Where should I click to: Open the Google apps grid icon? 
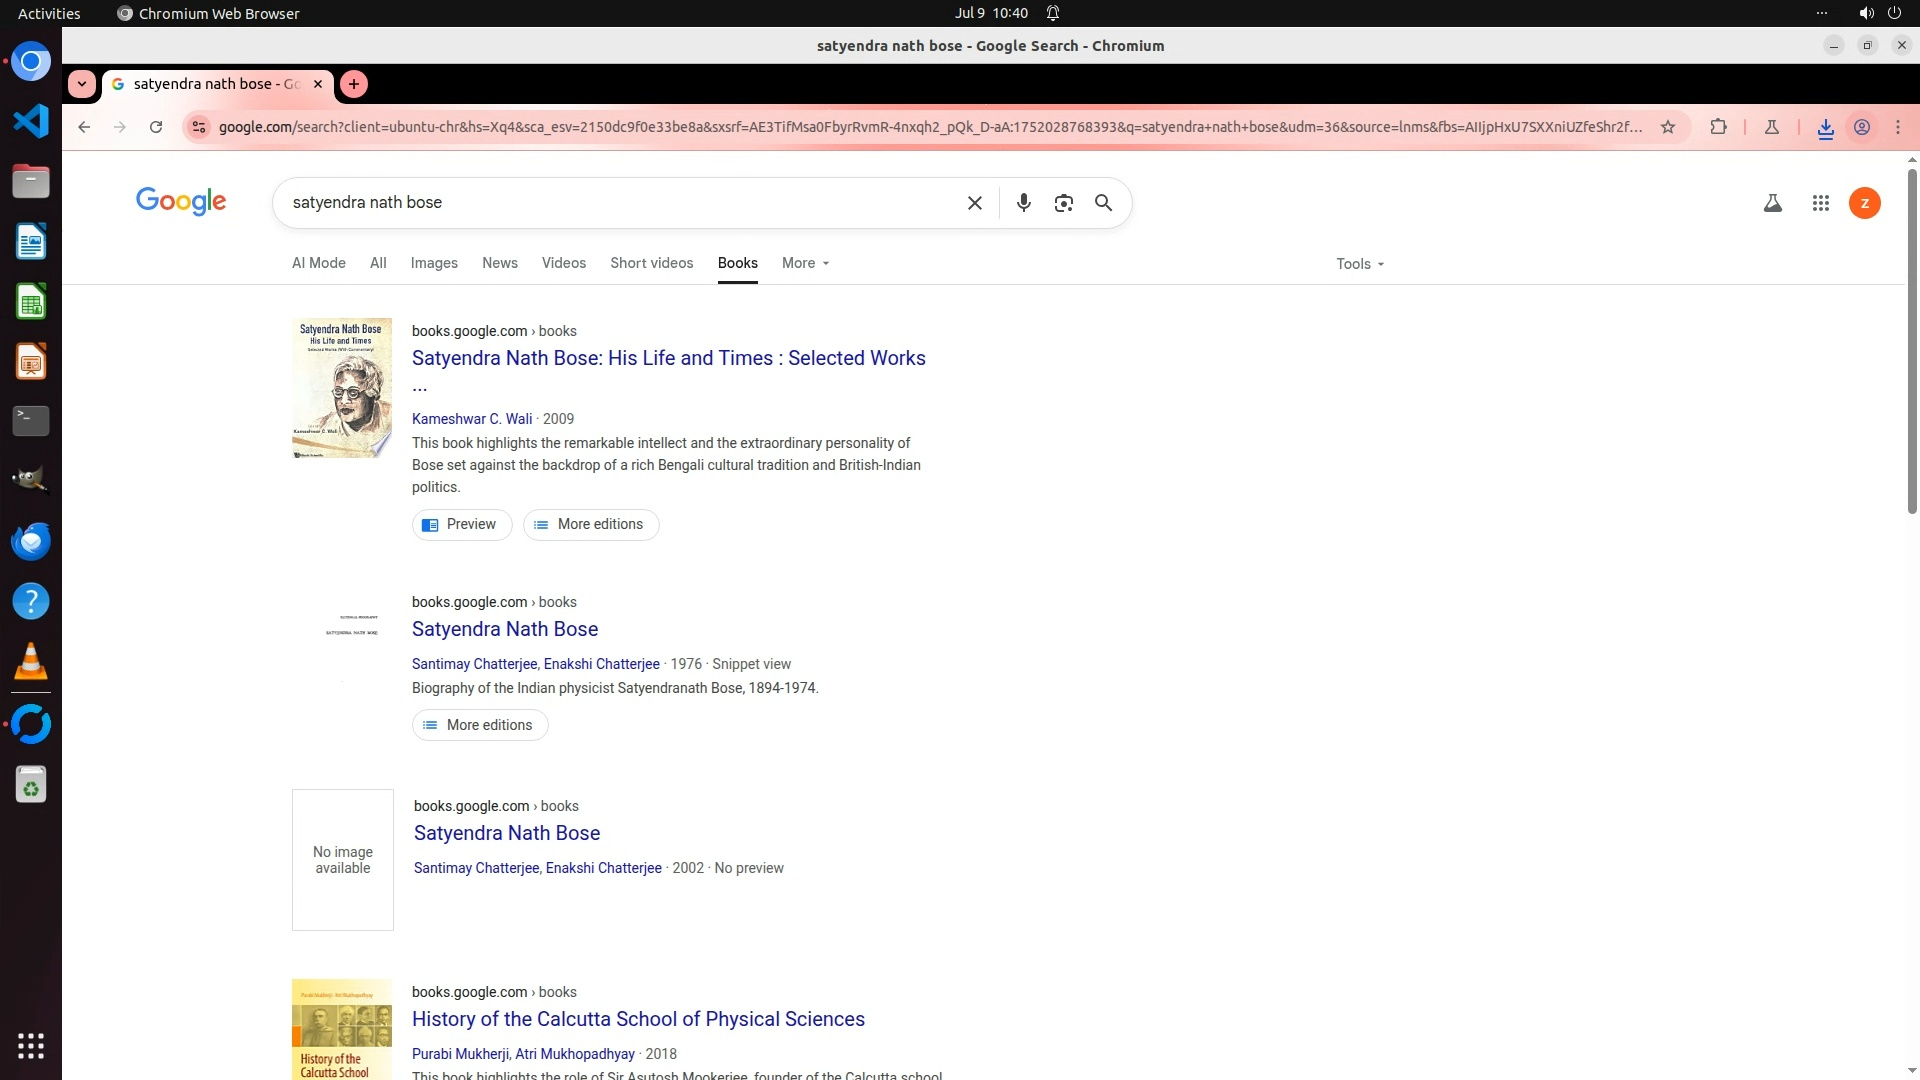point(1820,203)
